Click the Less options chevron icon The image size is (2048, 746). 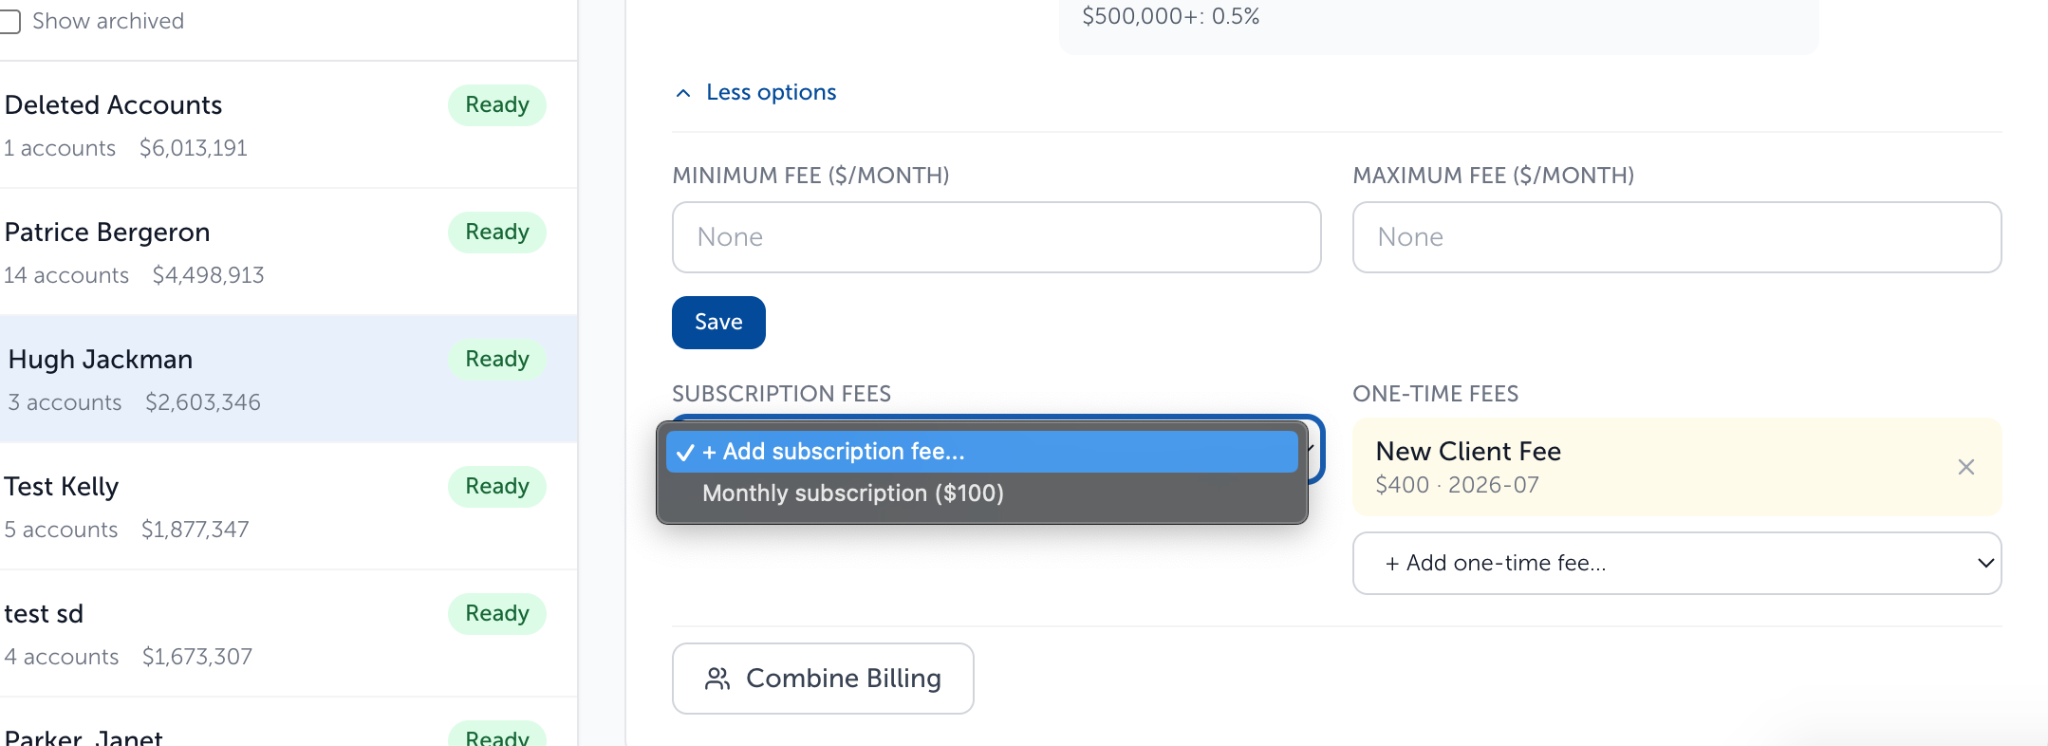(x=683, y=93)
